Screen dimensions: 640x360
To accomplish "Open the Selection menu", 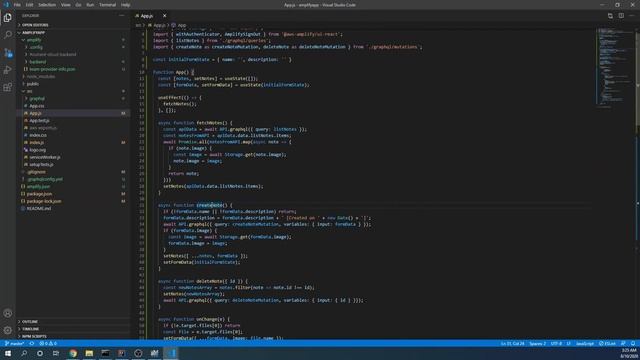I will (x=47, y=5).
